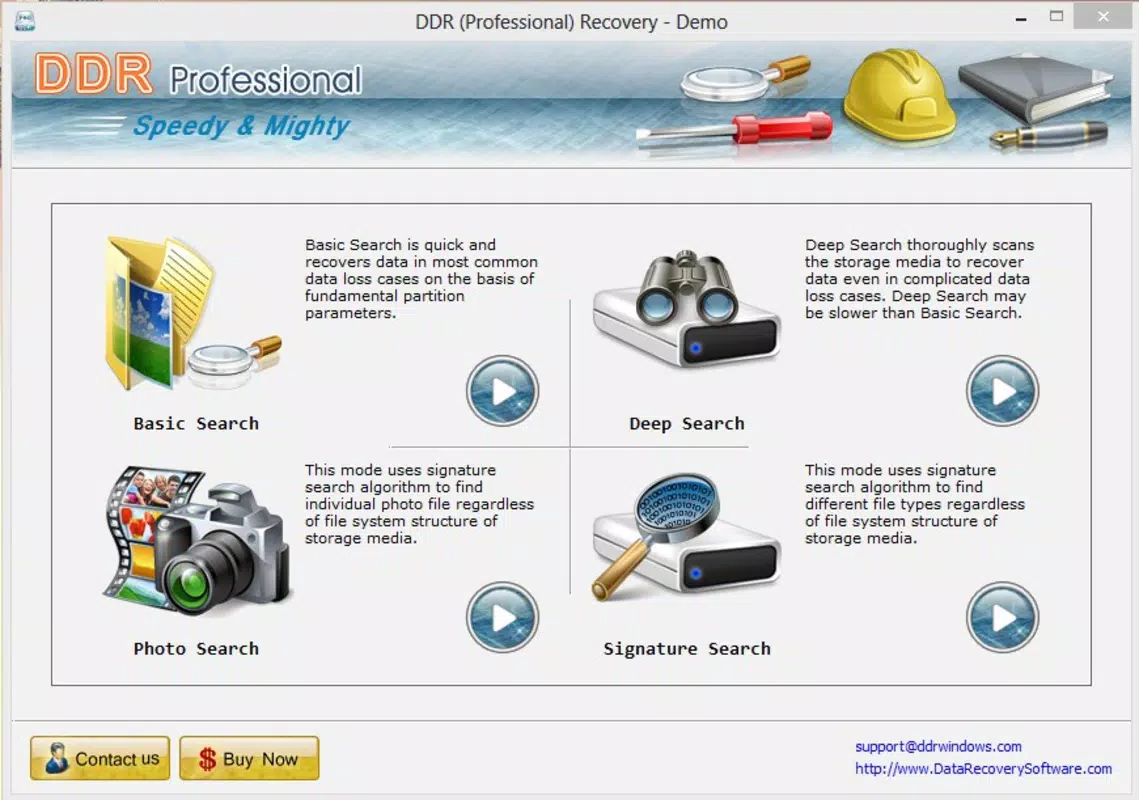This screenshot has width=1139, height=800.
Task: Click the Speedy & Mighty tagline
Action: point(242,126)
